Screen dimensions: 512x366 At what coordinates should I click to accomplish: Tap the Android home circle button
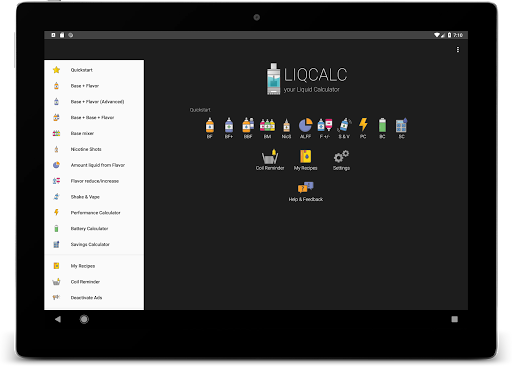pos(84,319)
